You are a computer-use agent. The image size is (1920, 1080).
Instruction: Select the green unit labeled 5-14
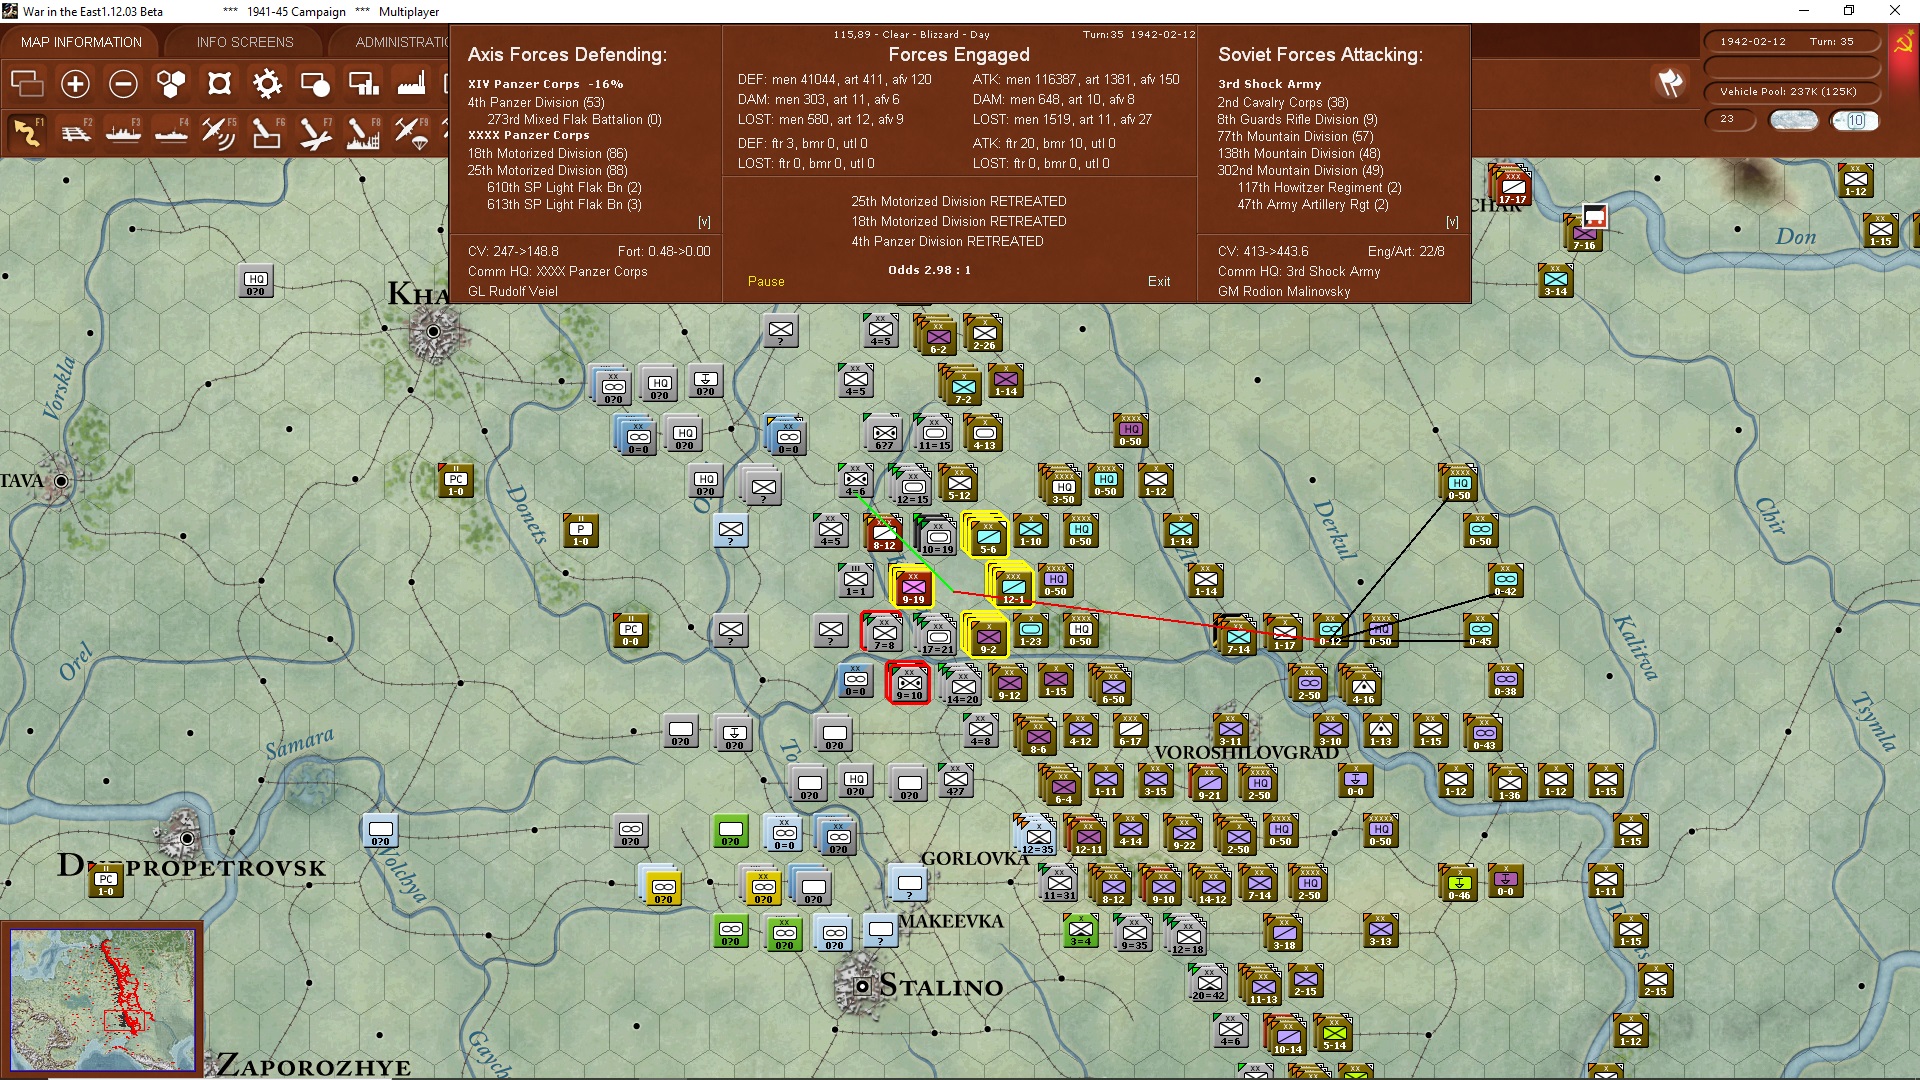point(1334,1034)
